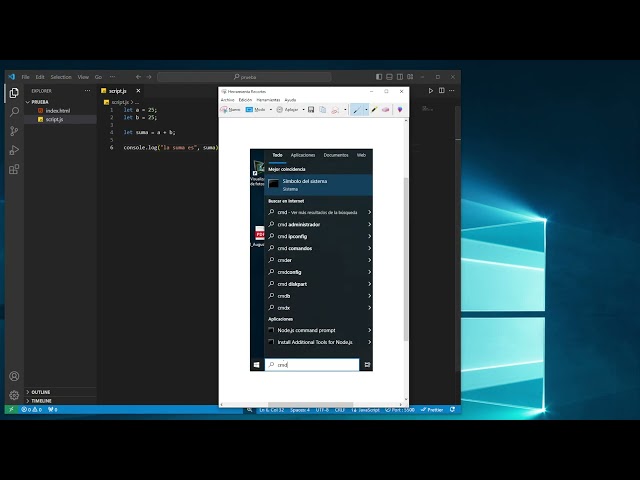Viewport: 640px width, 480px height.
Task: Click the Aplazar delay button
Action: (x=287, y=110)
